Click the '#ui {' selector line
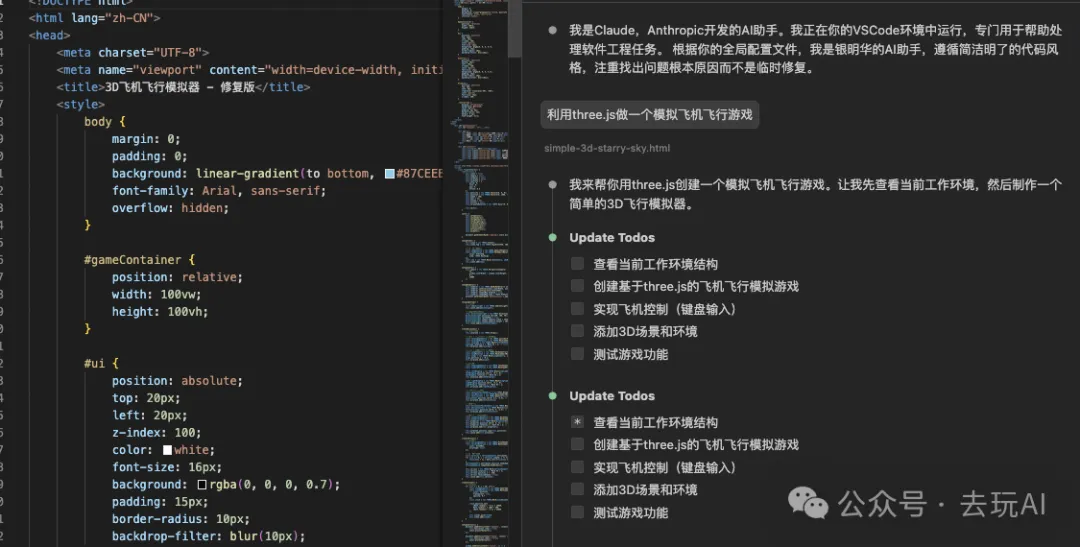 click(x=102, y=363)
